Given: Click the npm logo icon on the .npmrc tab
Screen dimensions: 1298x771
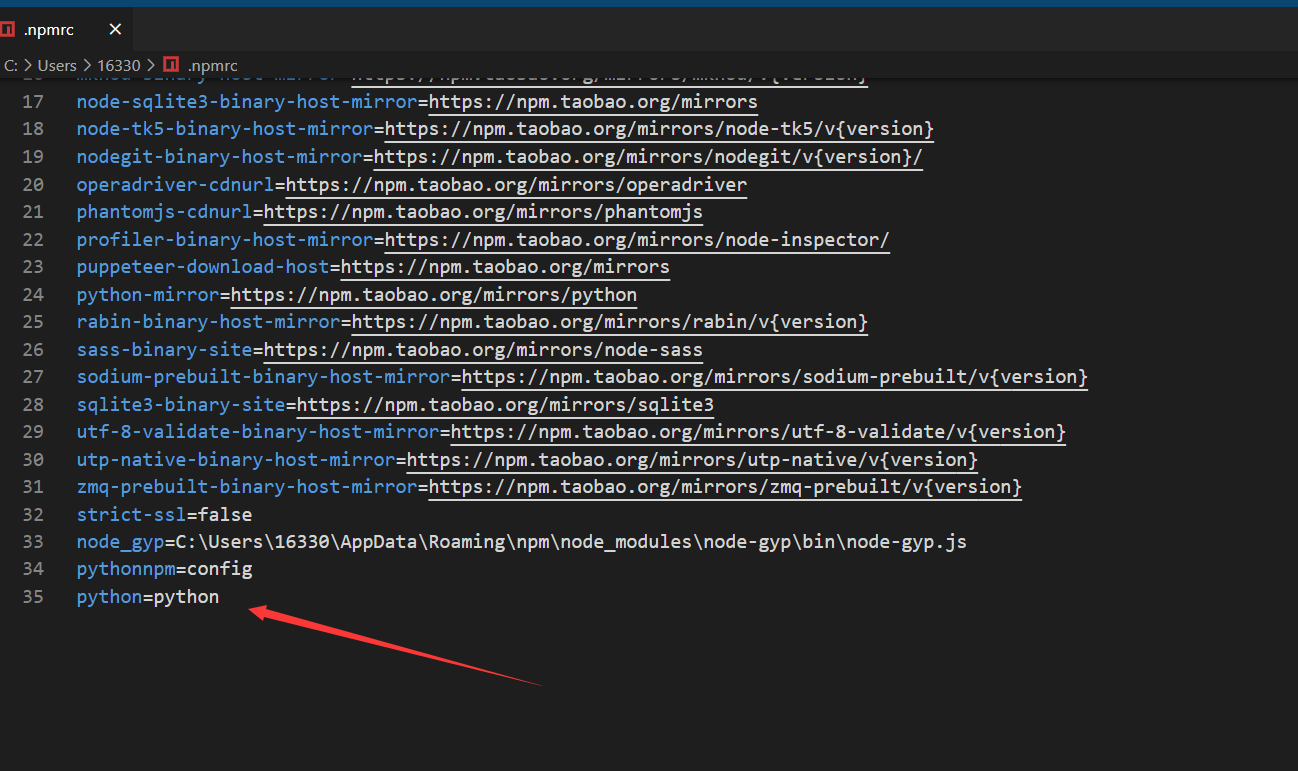Looking at the screenshot, I should tap(9, 29).
